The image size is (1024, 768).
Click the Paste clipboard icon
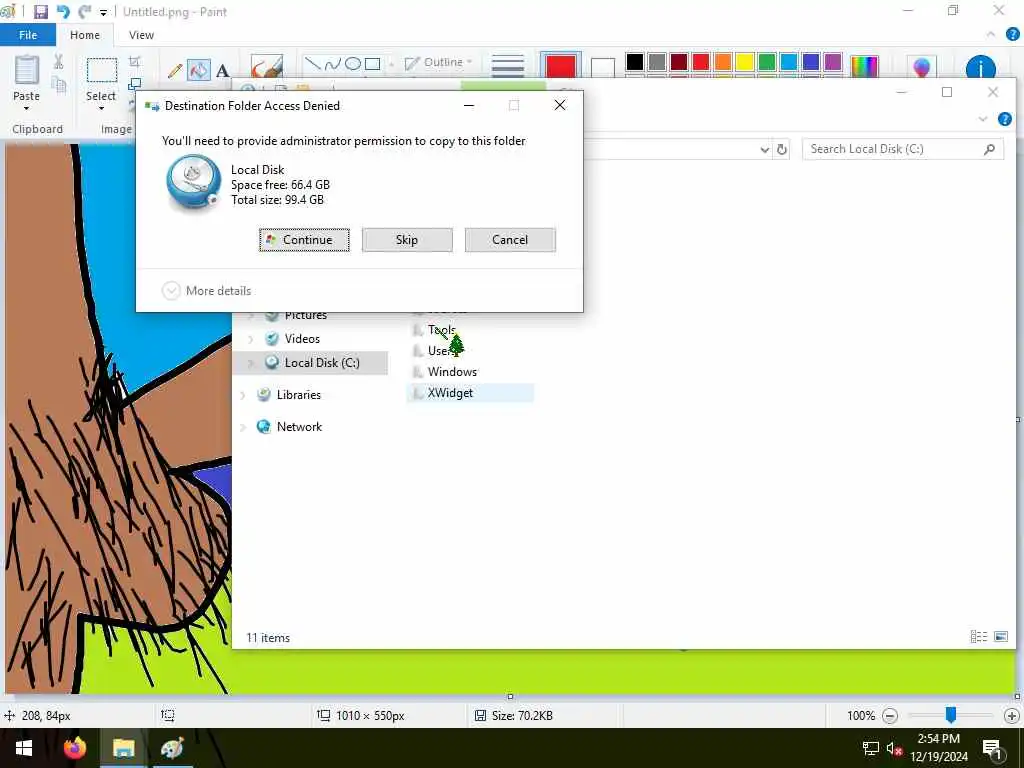click(27, 70)
